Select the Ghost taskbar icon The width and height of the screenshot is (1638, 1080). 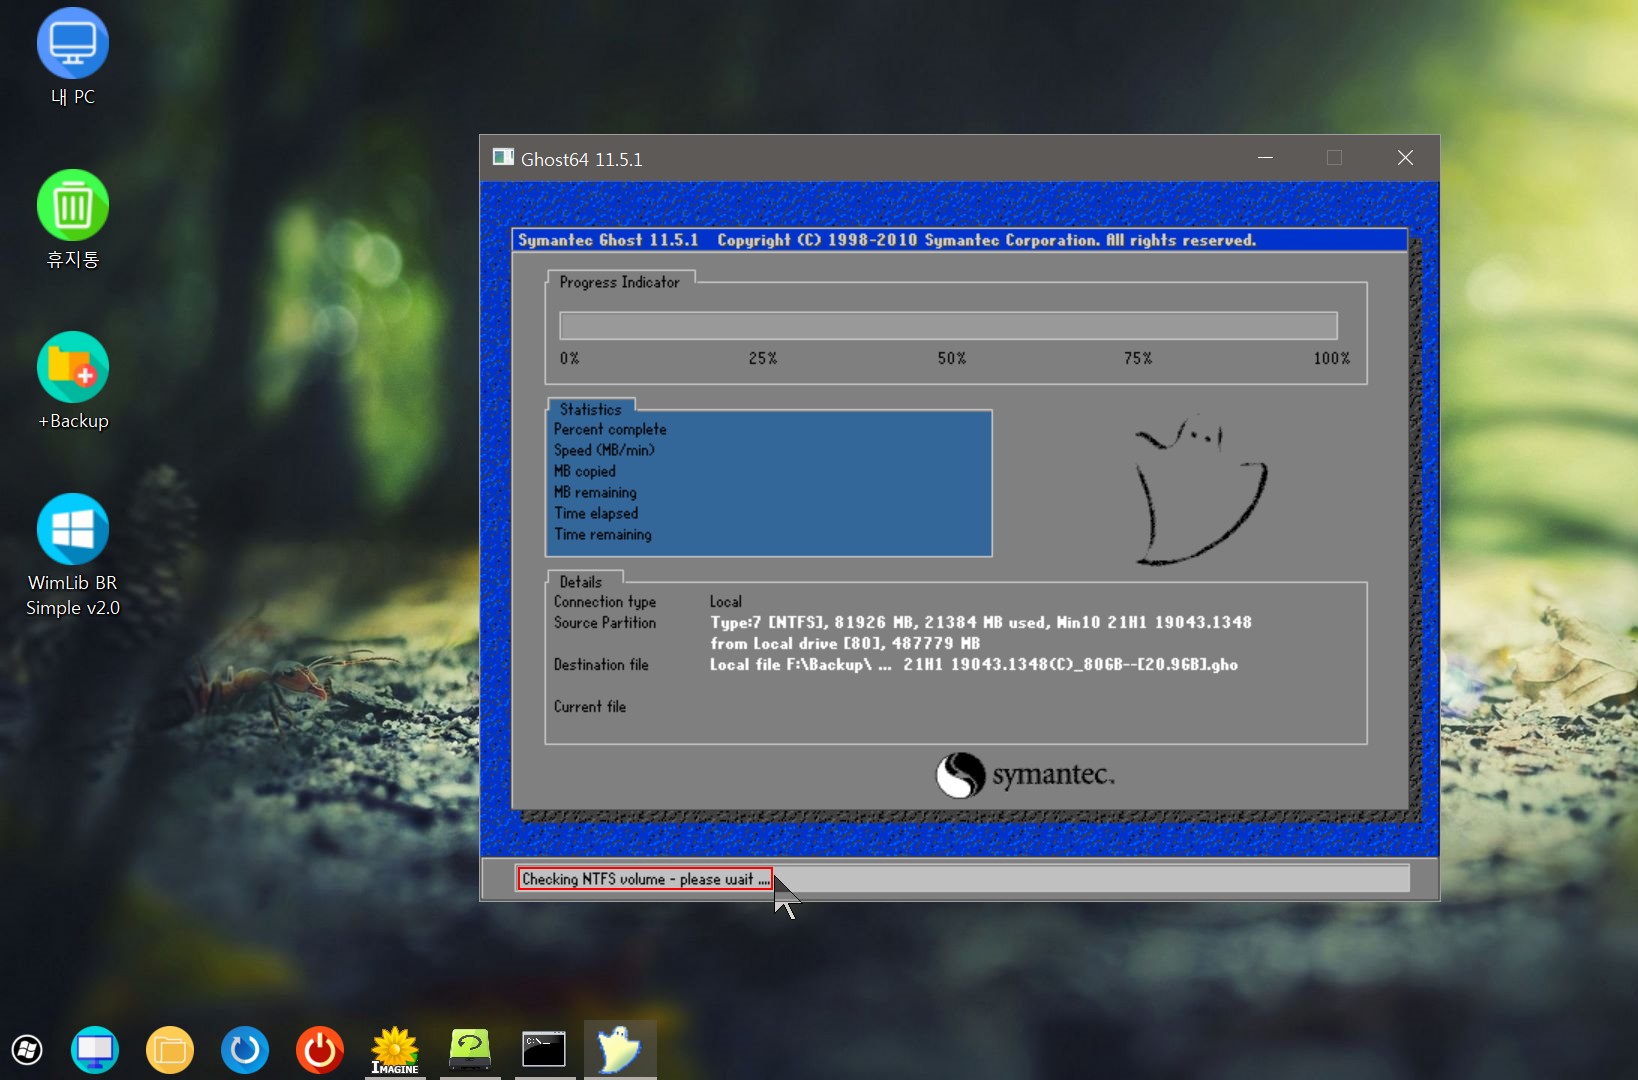[x=620, y=1050]
